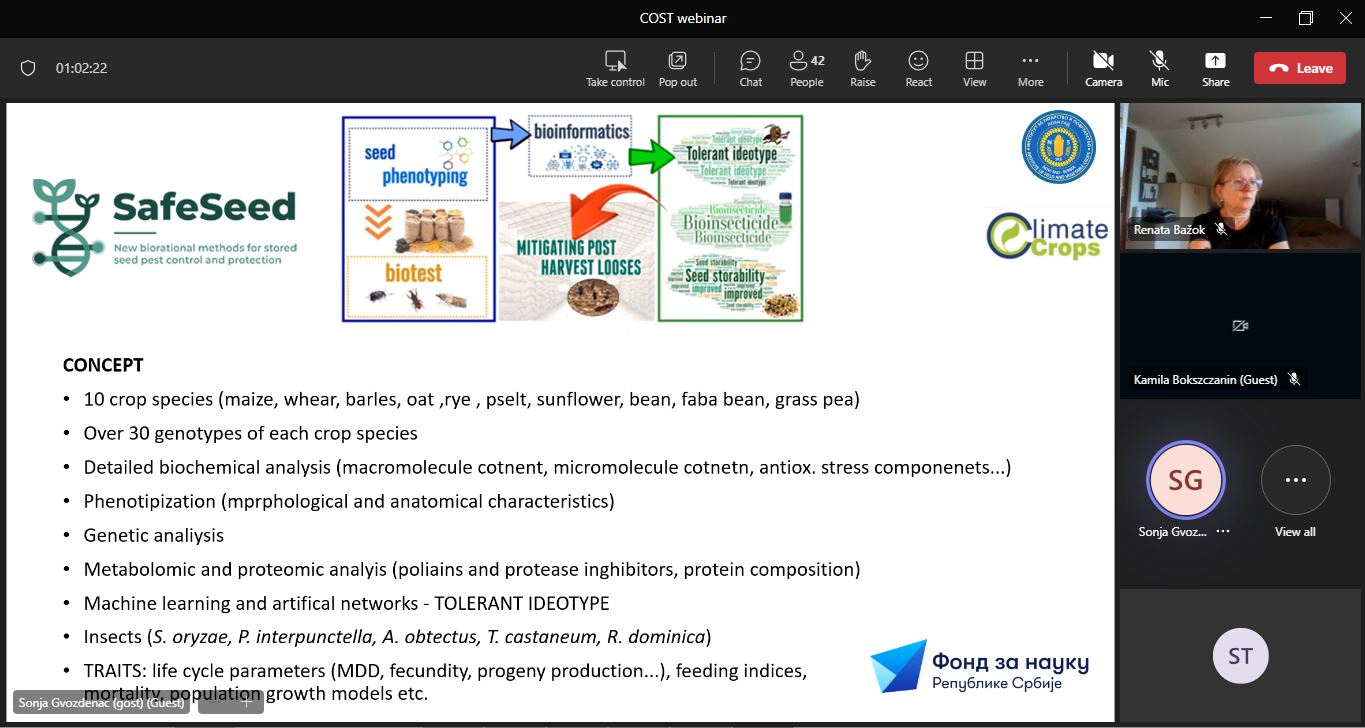Open options dots beside Sonja Gvoz... name
Viewport: 1365px width, 728px height.
click(x=1222, y=532)
